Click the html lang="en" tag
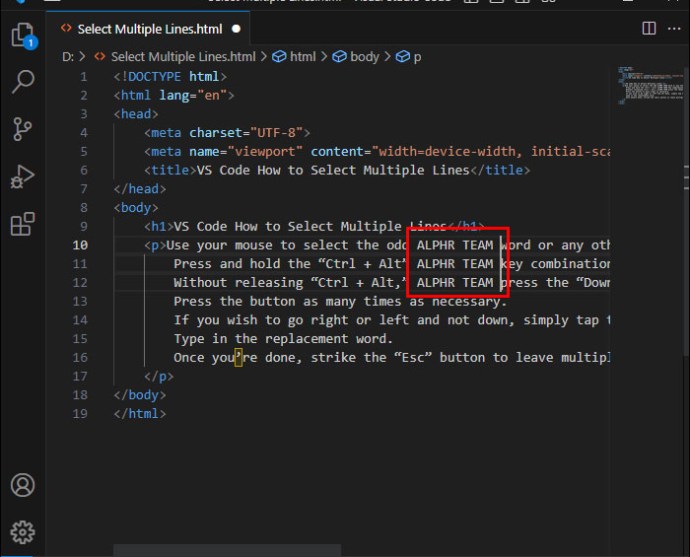690x557 pixels. pos(174,95)
